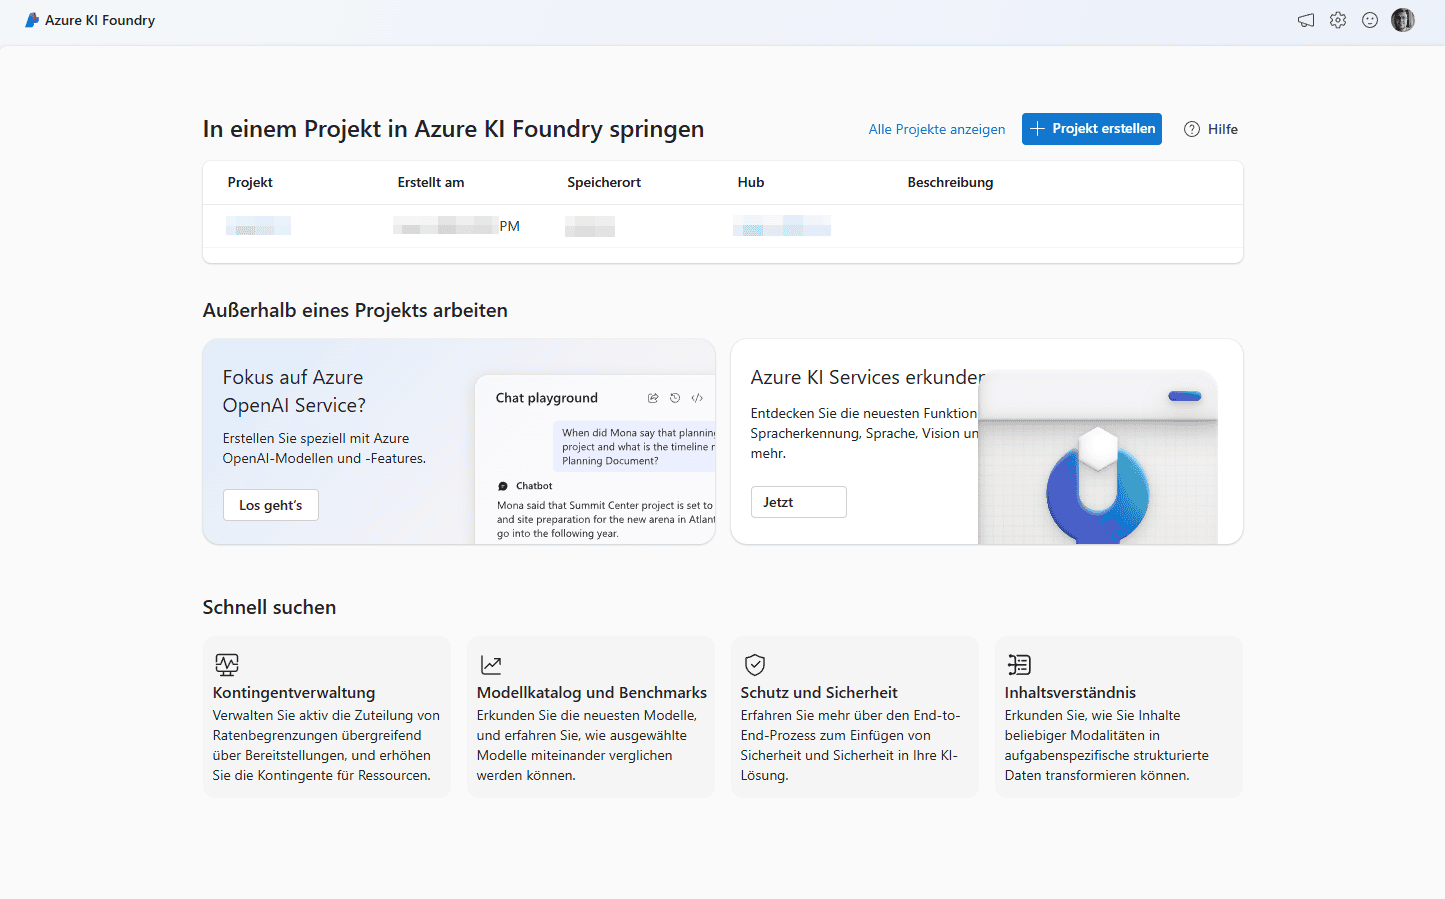Image resolution: width=1445 pixels, height=899 pixels.
Task: Open your profile avatar picture
Action: click(1403, 20)
